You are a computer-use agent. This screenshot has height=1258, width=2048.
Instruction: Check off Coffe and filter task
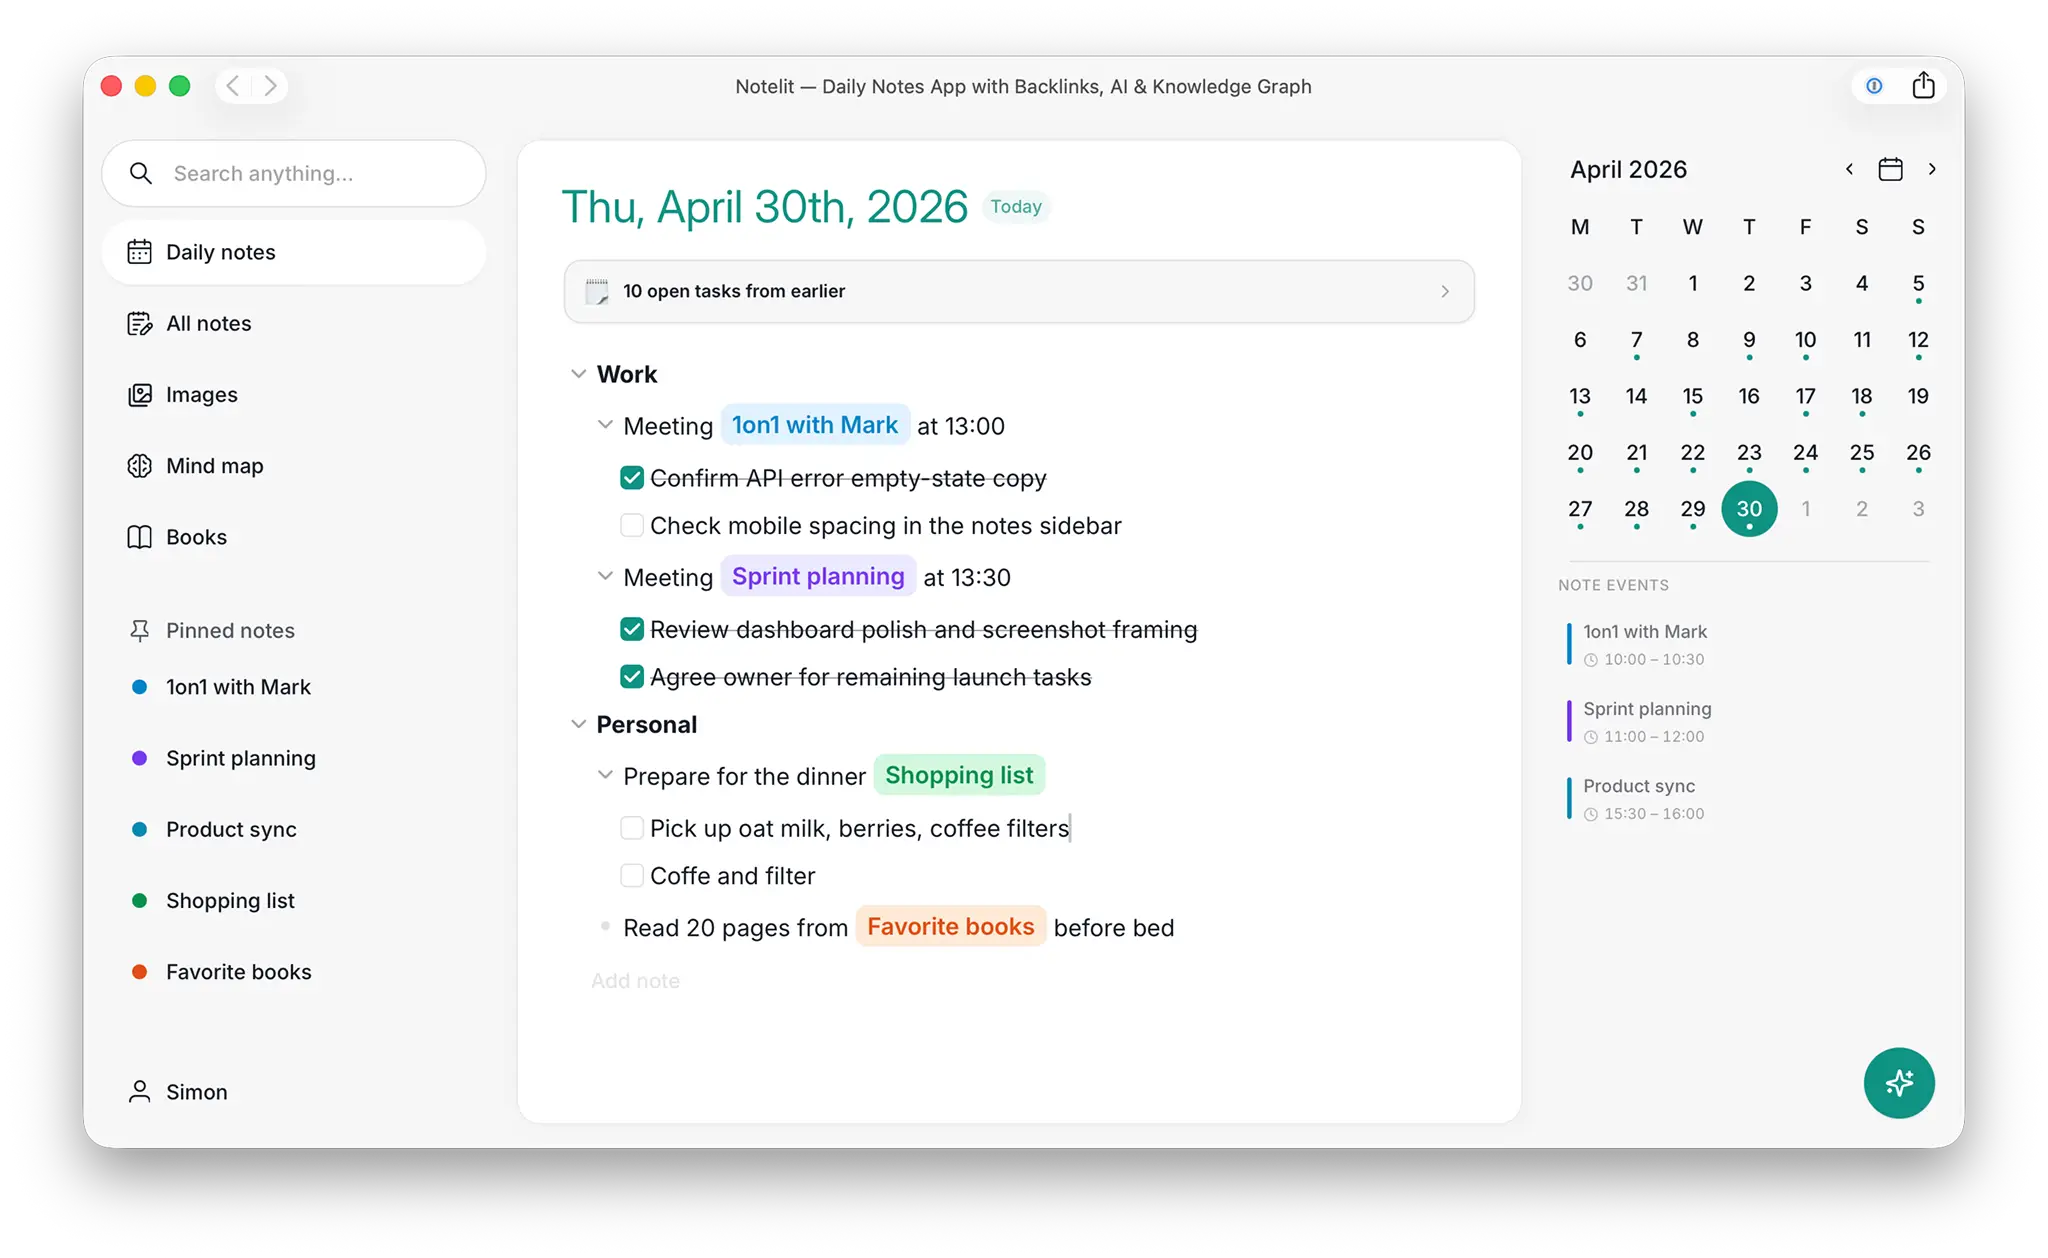click(631, 876)
